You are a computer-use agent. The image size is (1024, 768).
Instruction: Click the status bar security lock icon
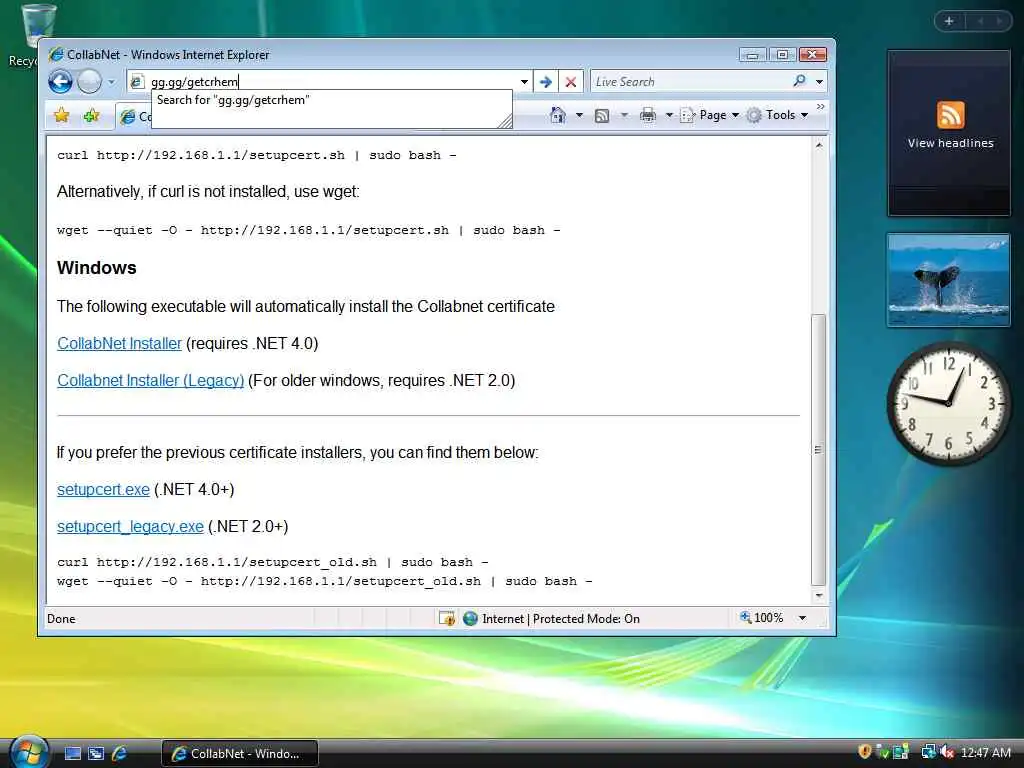coord(447,618)
